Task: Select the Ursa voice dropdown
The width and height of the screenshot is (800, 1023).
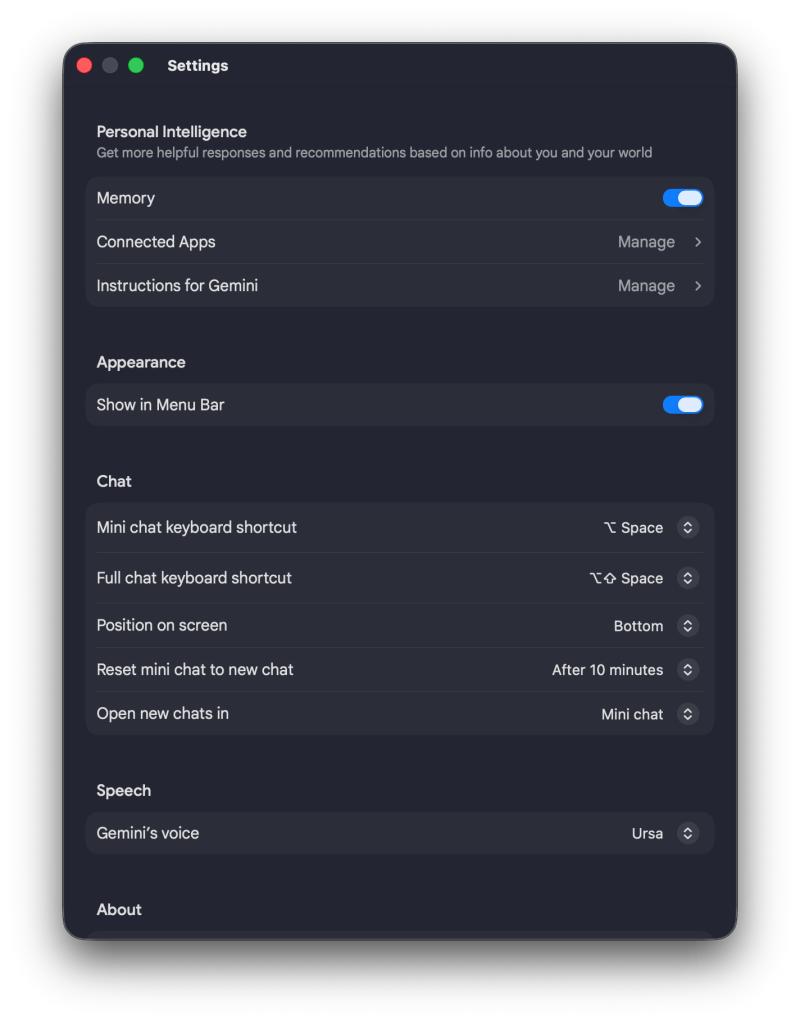Action: pos(647,833)
